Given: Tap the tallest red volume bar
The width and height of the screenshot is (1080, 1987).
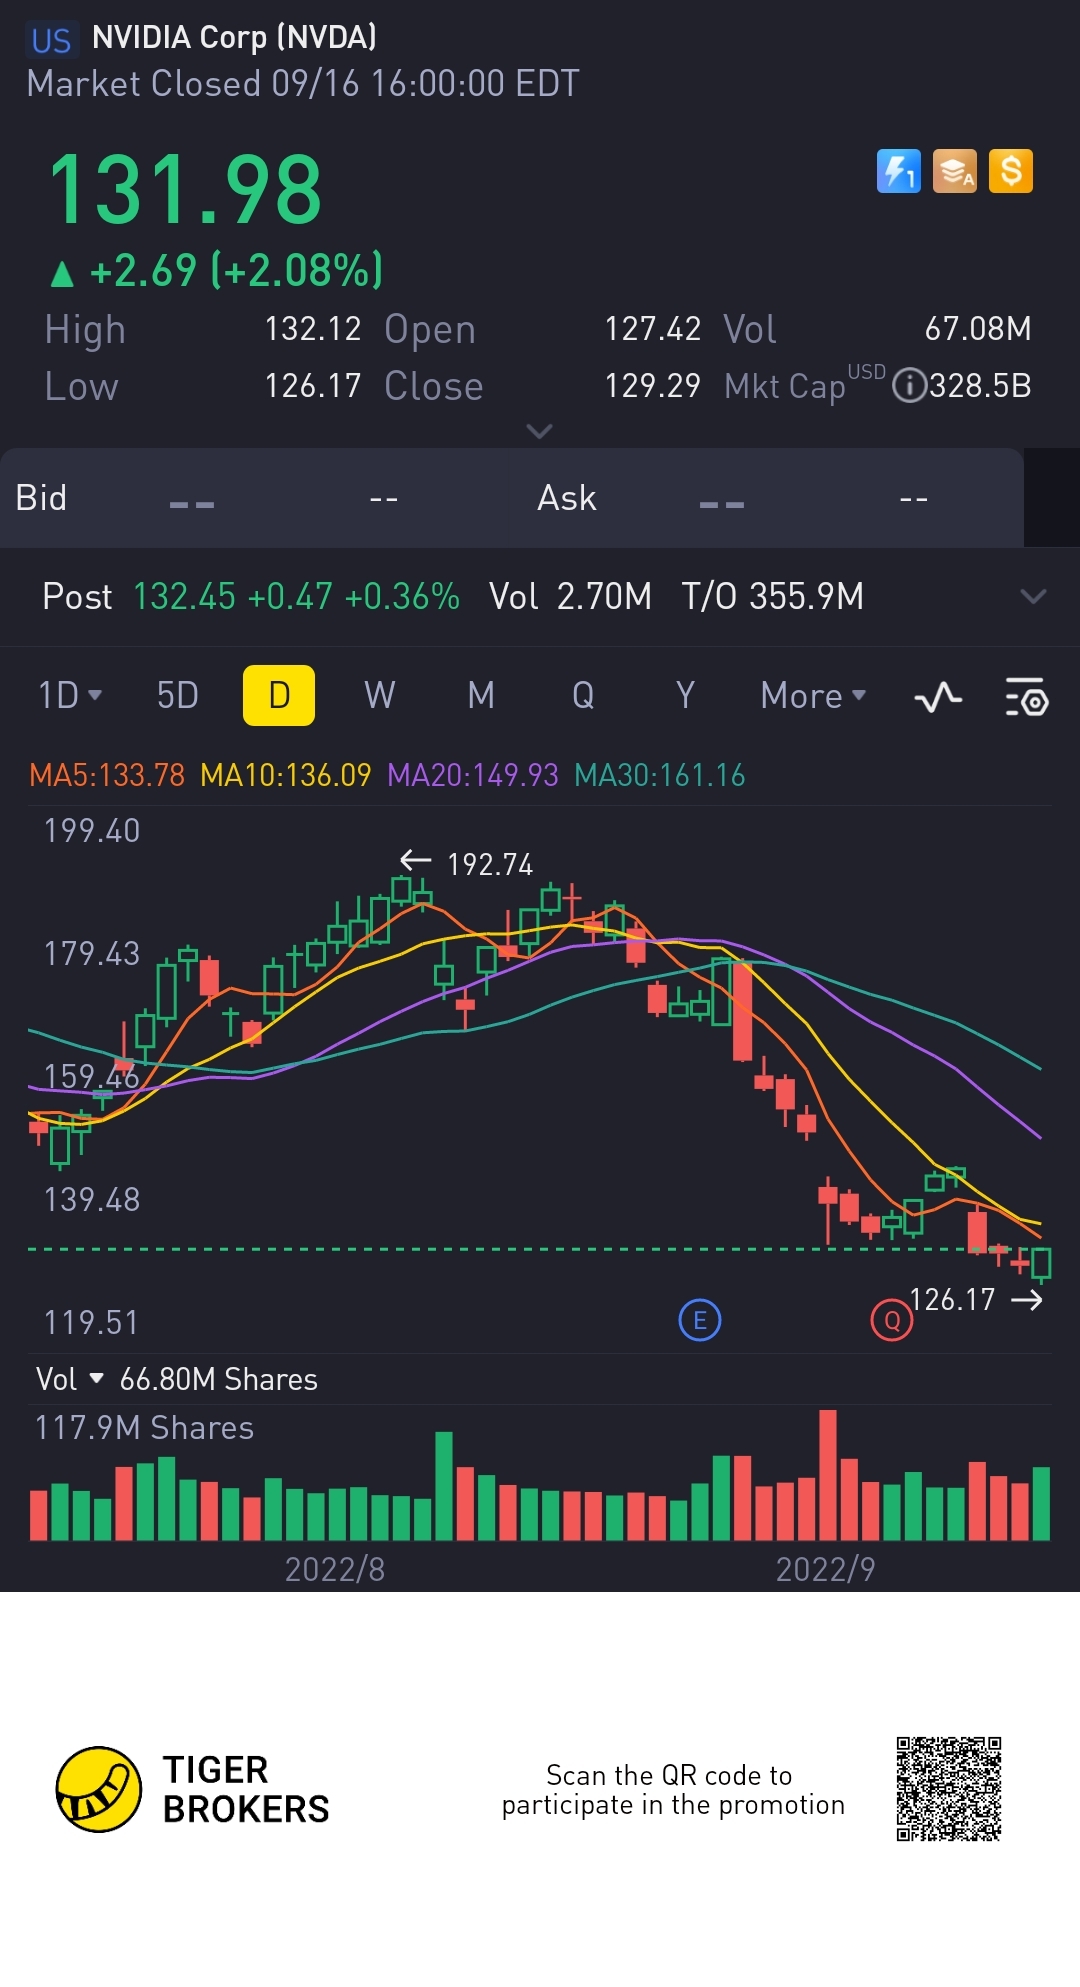Looking at the screenshot, I should (x=828, y=1475).
